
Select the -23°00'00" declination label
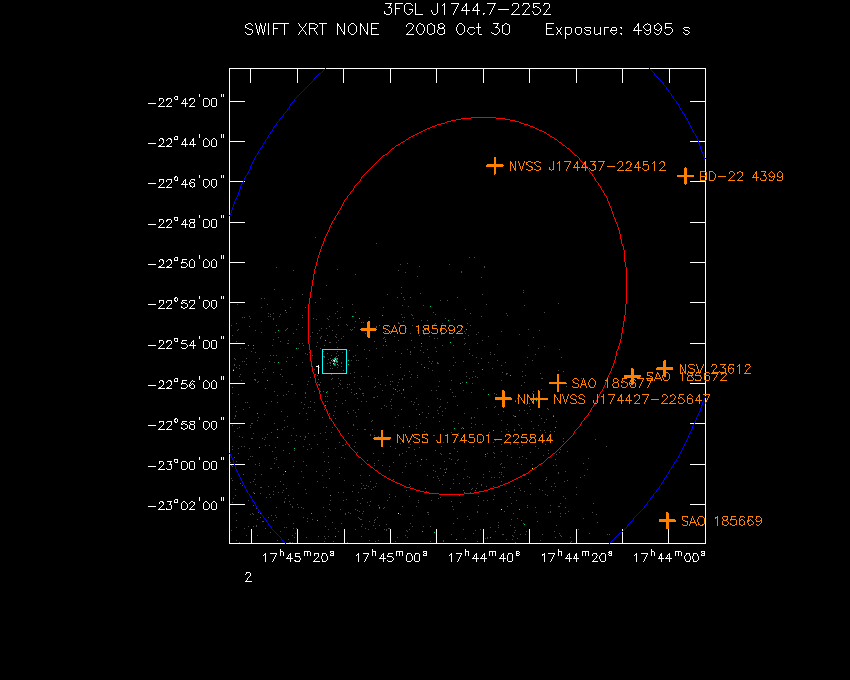coord(186,465)
